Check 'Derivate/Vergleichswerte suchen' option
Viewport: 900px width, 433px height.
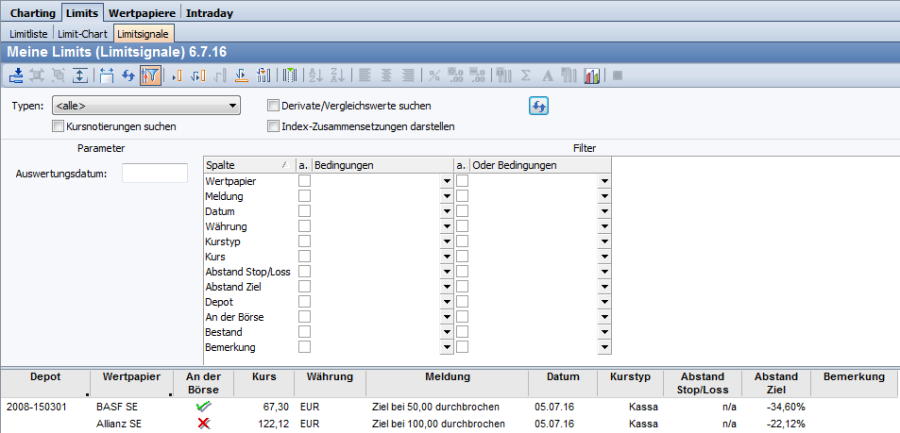(x=273, y=106)
